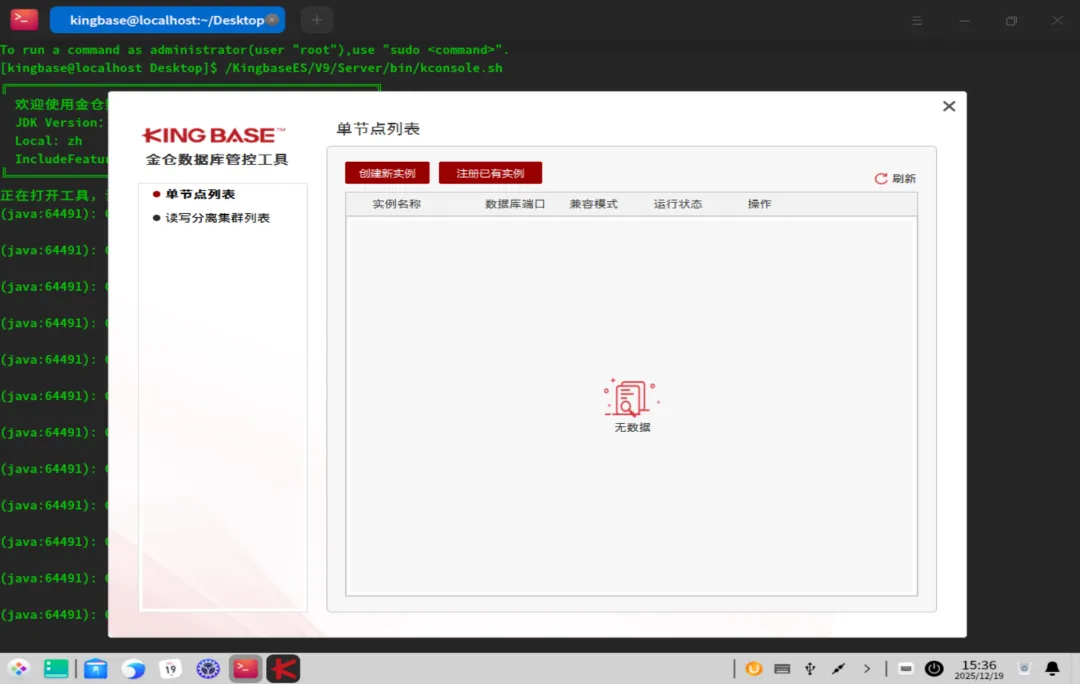This screenshot has width=1080, height=684.
Task: Open the on-screen keyboard tray icon
Action: pos(782,668)
